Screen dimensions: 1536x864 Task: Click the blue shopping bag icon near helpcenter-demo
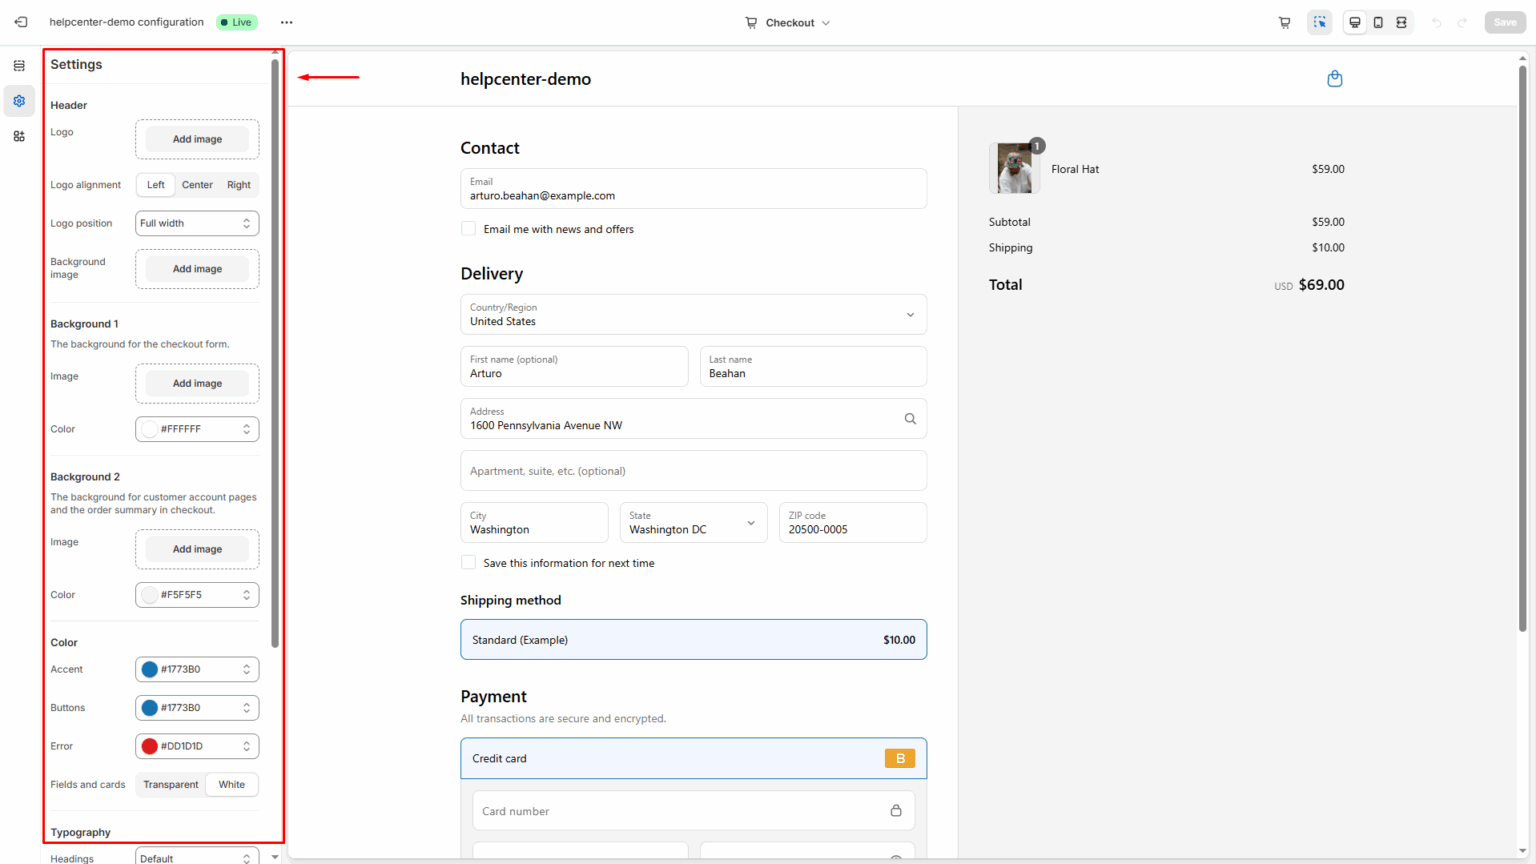click(x=1334, y=78)
